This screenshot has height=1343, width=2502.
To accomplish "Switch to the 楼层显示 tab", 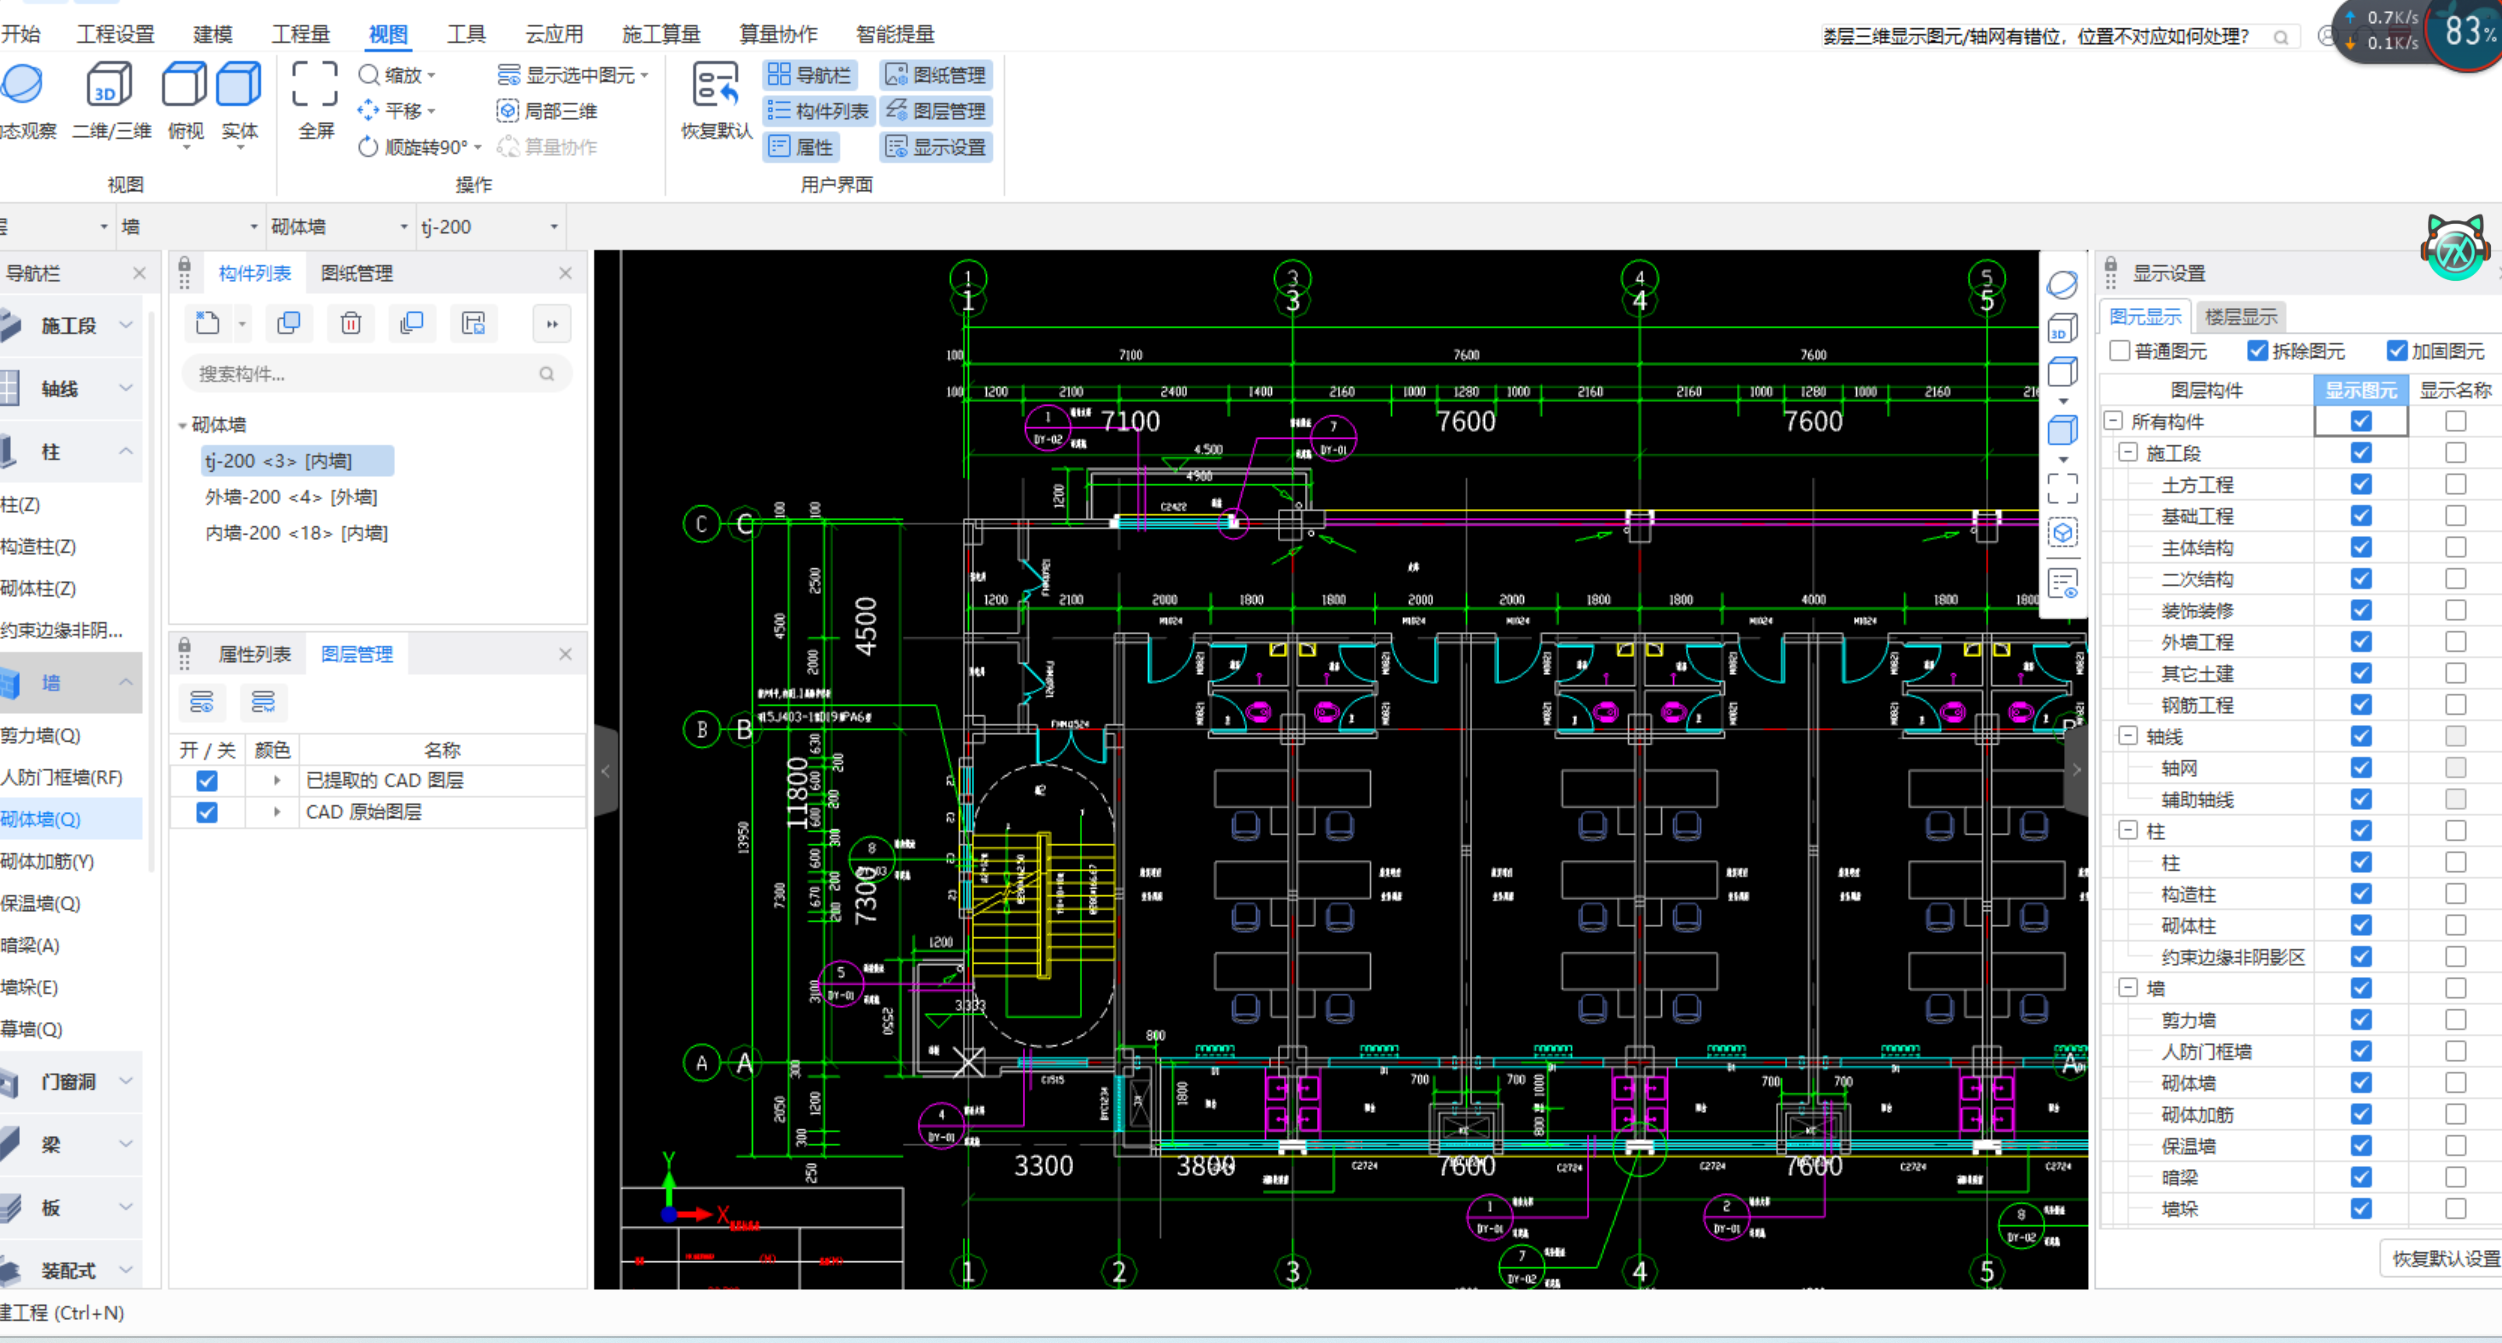I will pyautogui.click(x=2240, y=317).
